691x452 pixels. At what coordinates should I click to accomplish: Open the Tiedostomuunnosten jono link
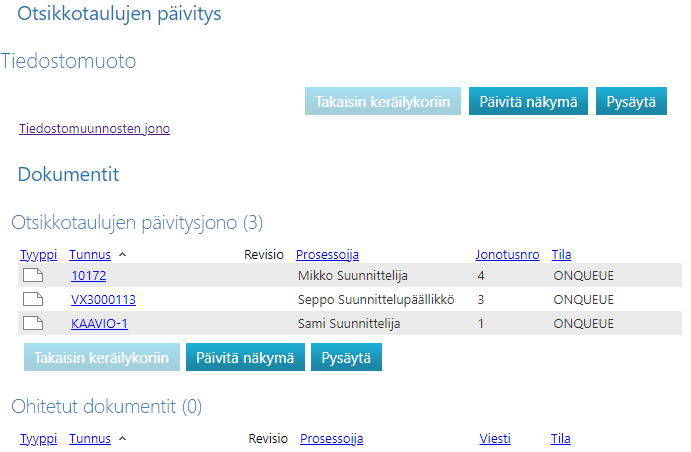click(94, 129)
